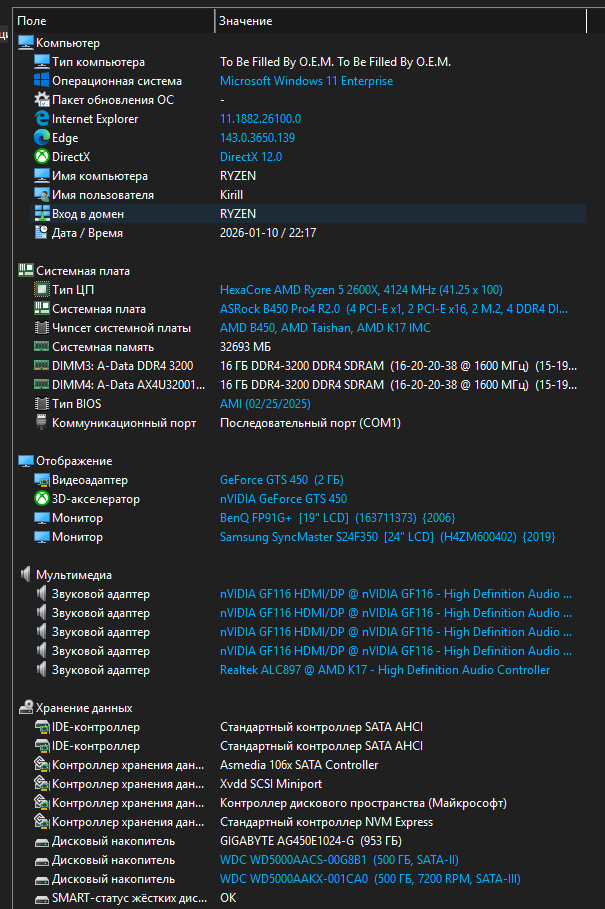The height and width of the screenshot is (909, 605).
Task: Click the Стандартный контроллер NVM Express value
Action: 326,821
